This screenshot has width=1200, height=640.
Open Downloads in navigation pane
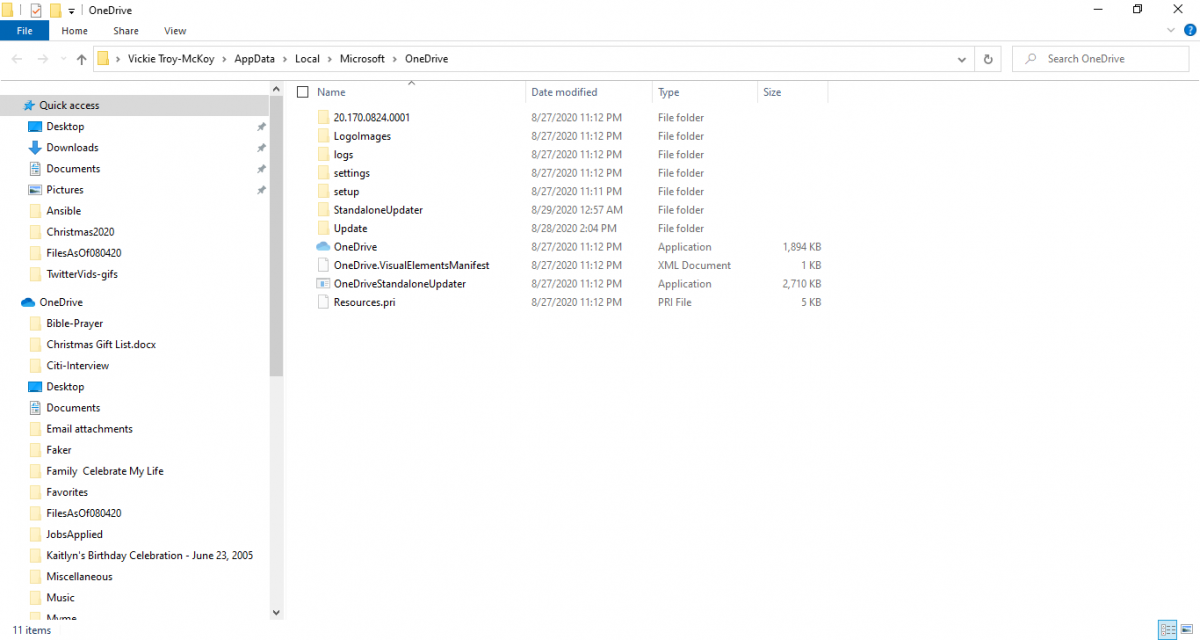72,147
